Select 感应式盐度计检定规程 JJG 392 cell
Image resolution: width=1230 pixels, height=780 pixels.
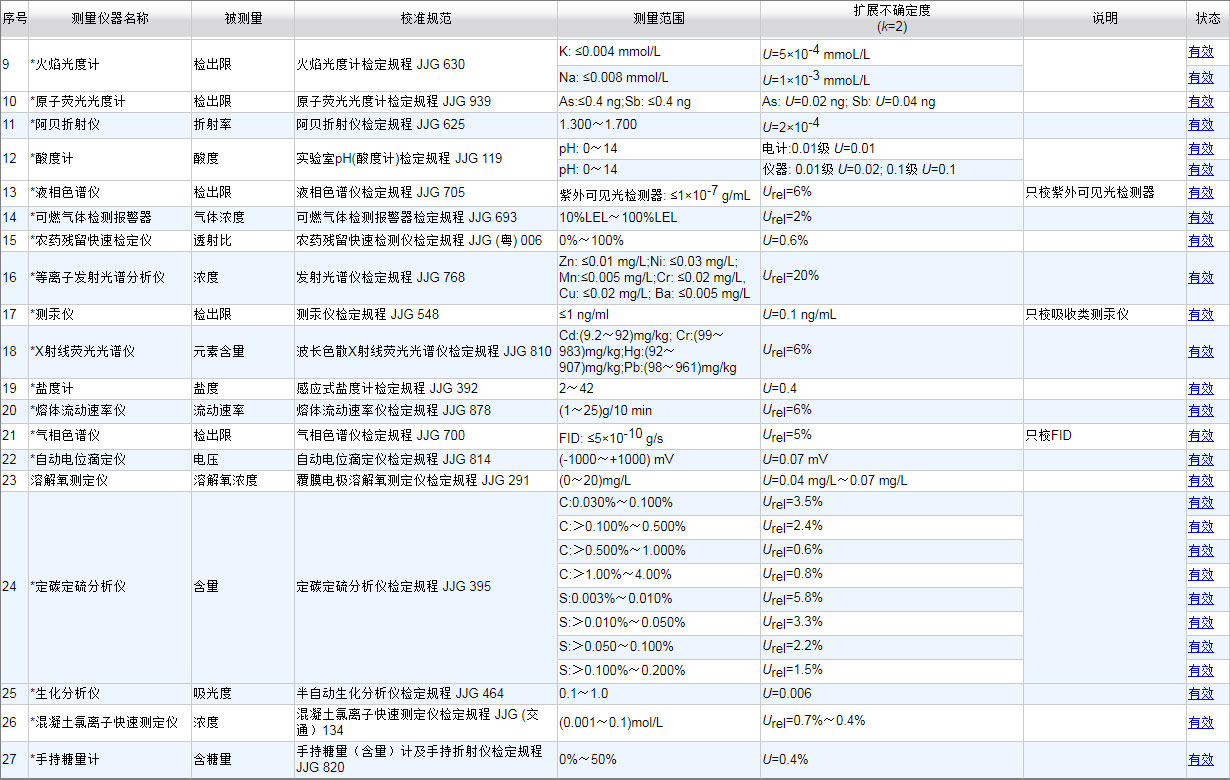click(425, 388)
